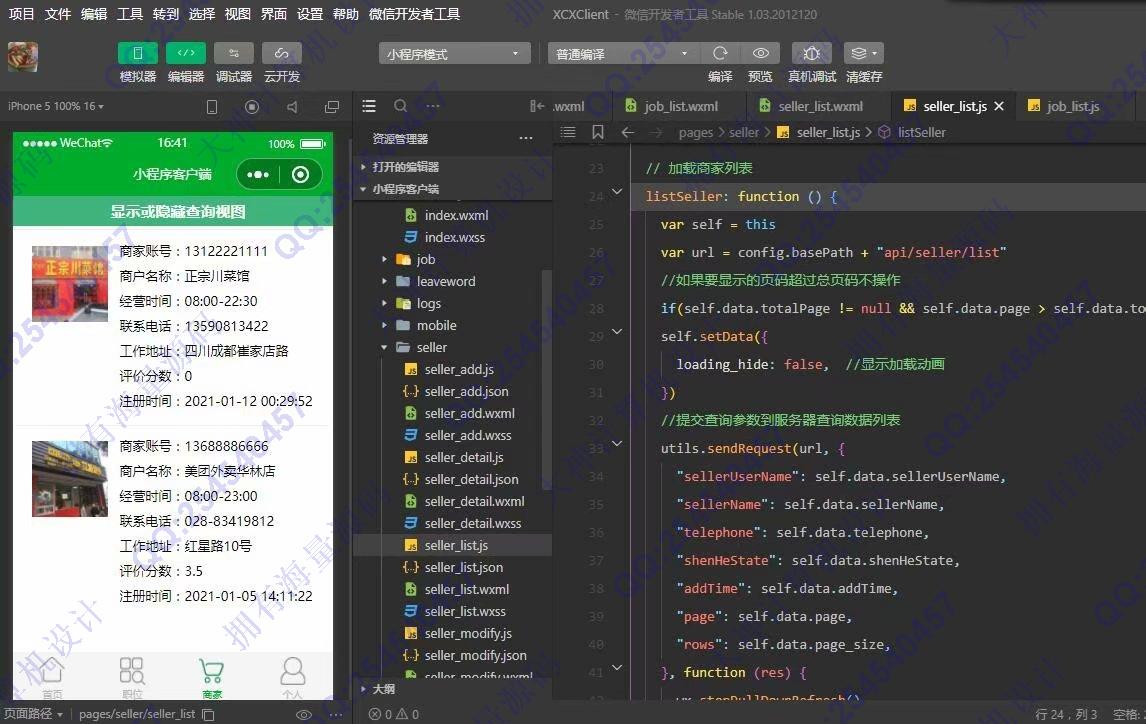Click the search icon in sidebar

coord(401,106)
